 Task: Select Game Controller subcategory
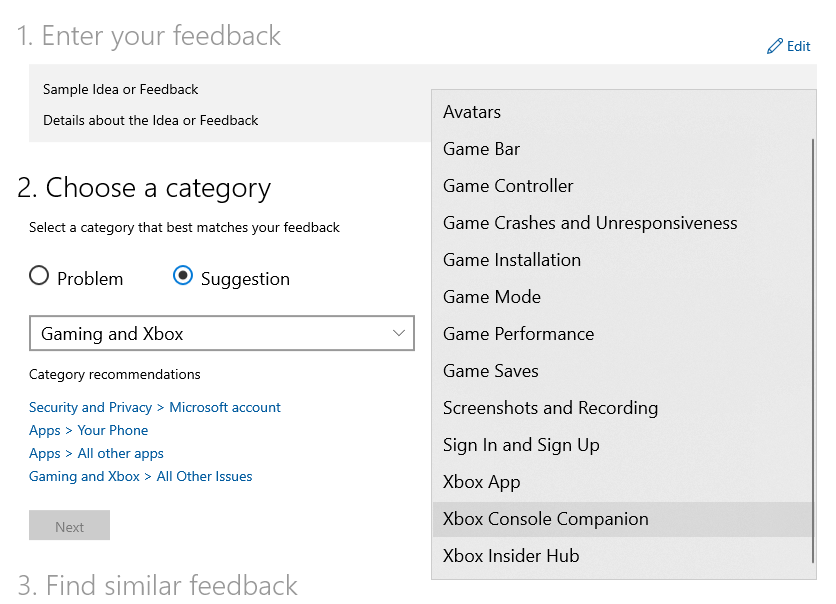622,186
